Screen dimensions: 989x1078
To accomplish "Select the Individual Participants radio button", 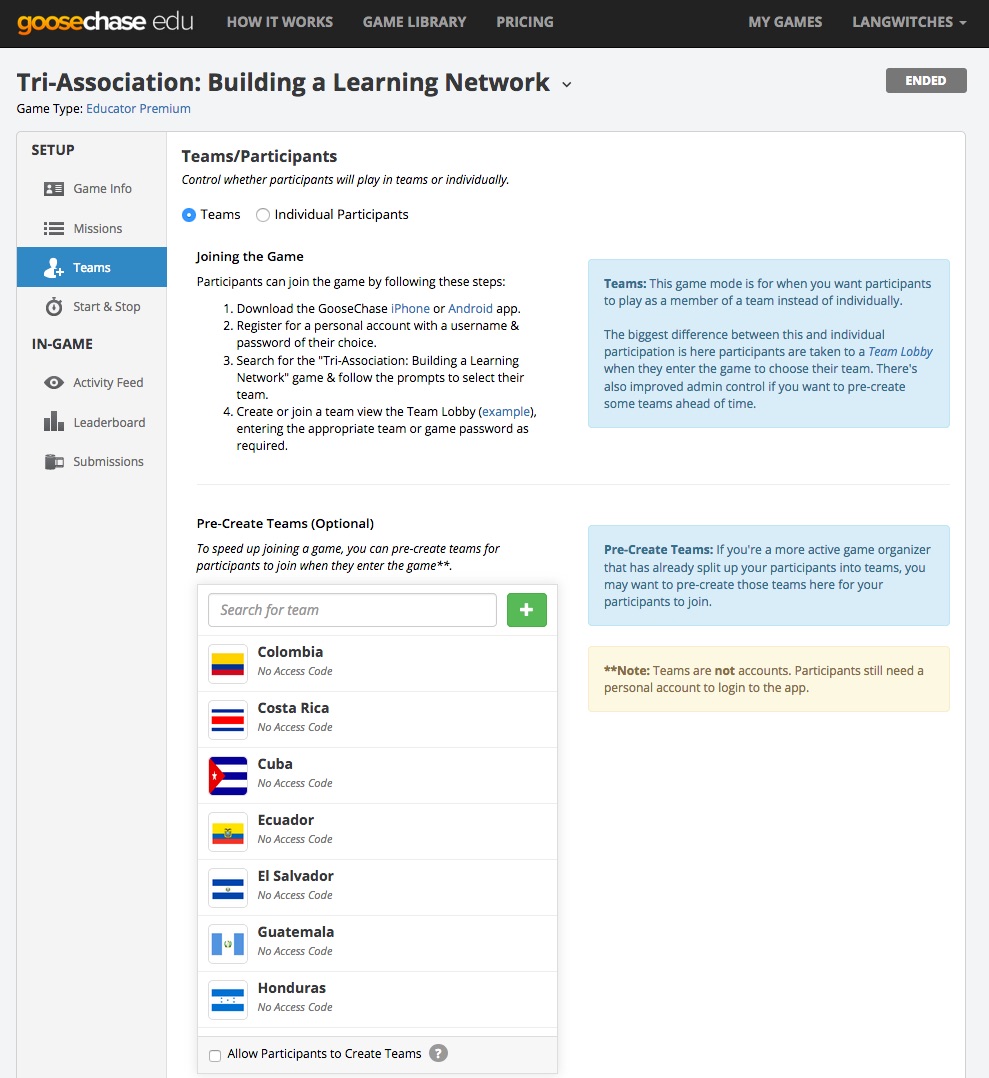I will pos(263,215).
